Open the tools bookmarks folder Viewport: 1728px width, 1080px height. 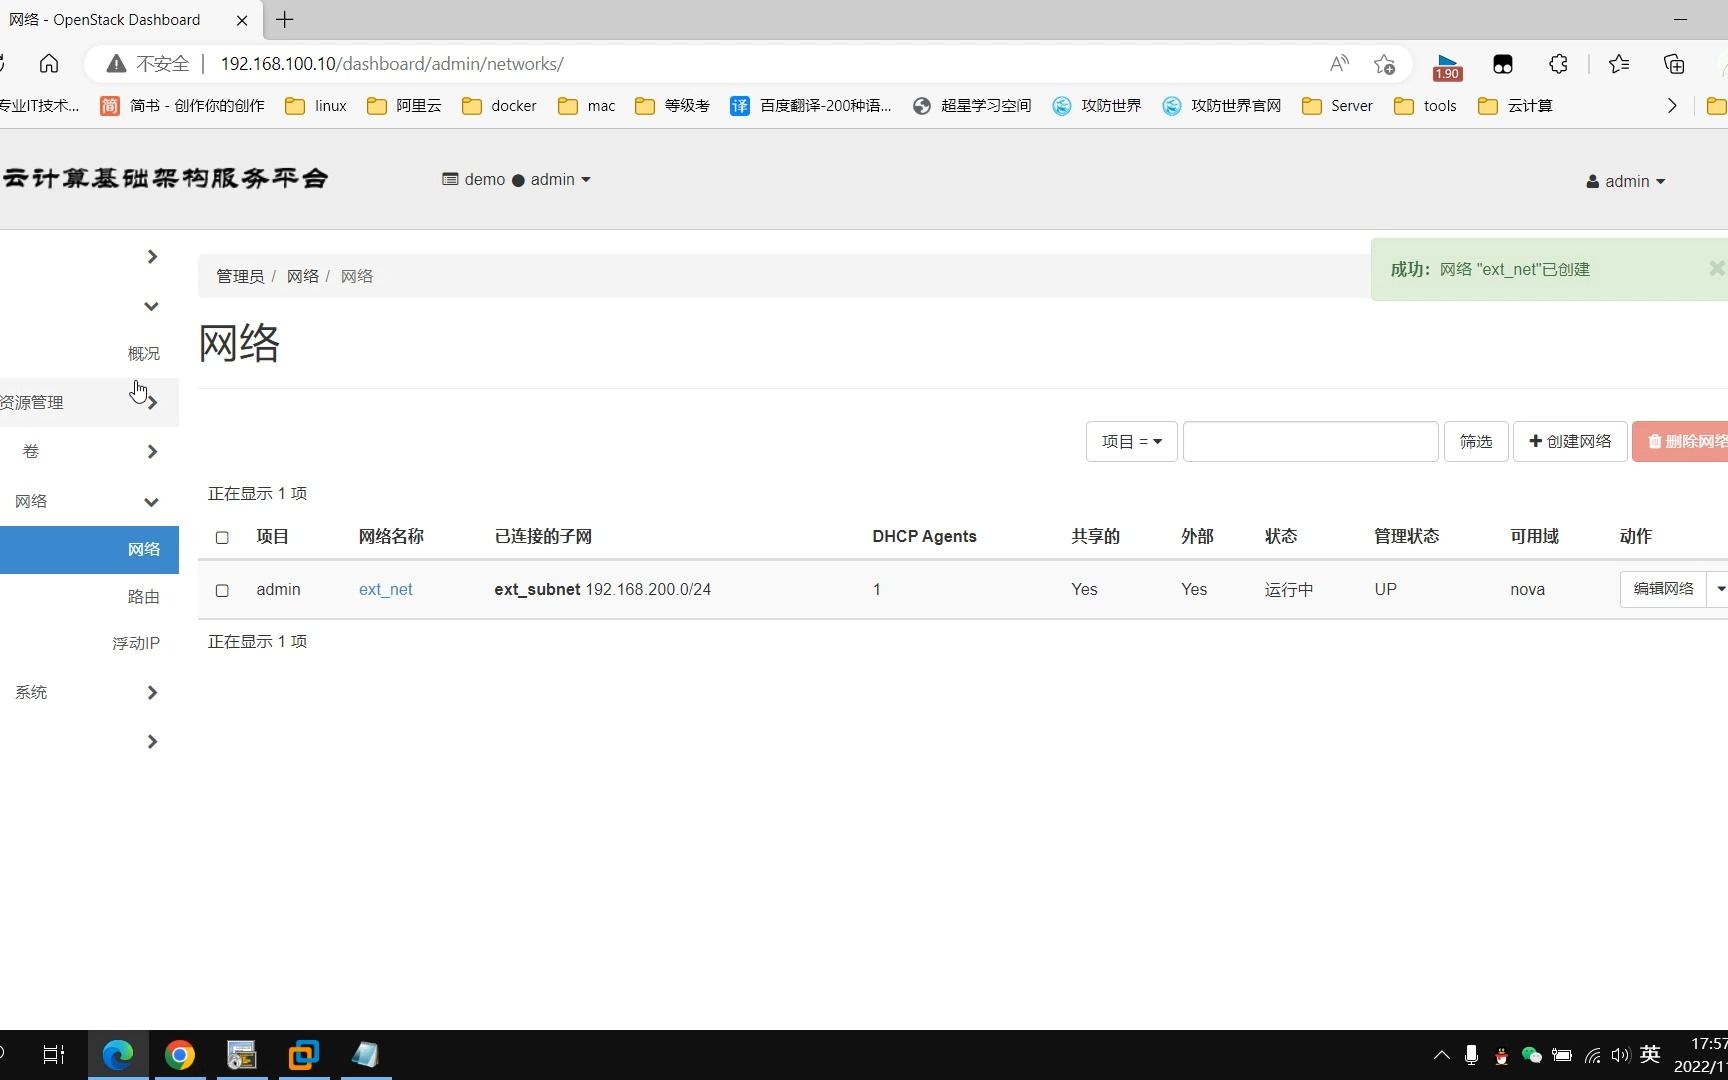click(1425, 106)
